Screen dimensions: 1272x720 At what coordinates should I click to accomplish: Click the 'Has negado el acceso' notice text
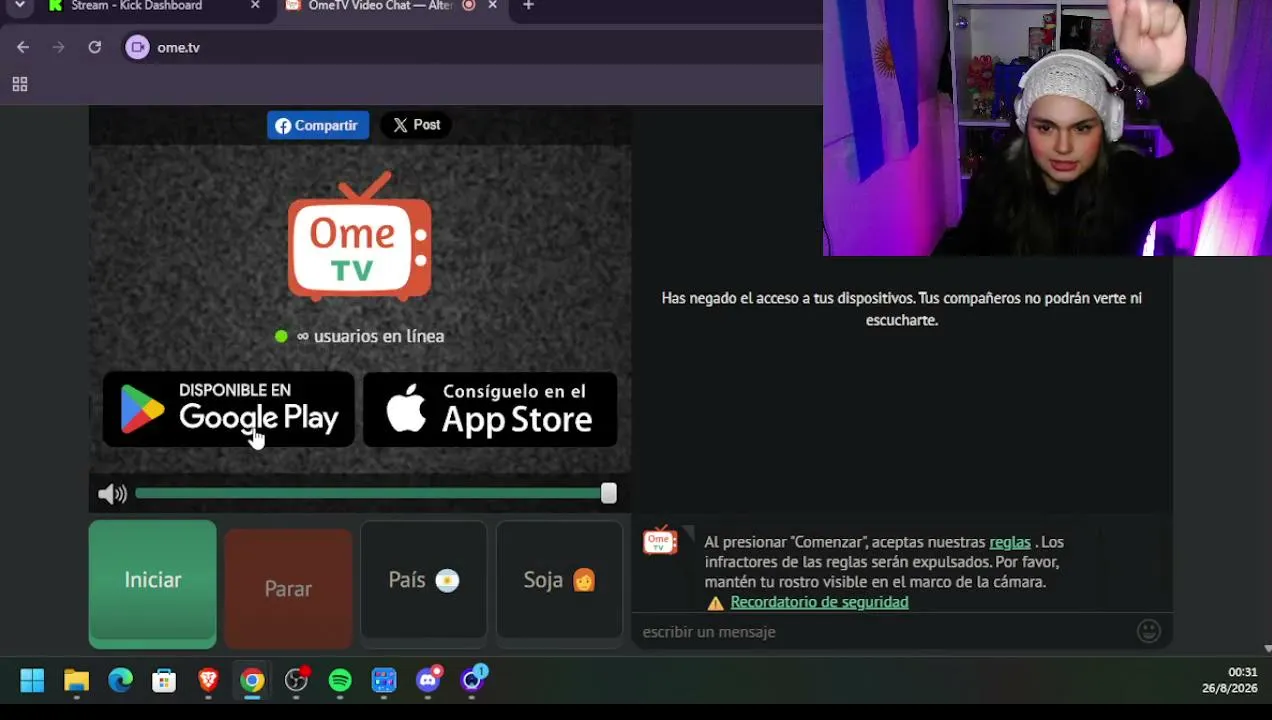[x=901, y=309]
